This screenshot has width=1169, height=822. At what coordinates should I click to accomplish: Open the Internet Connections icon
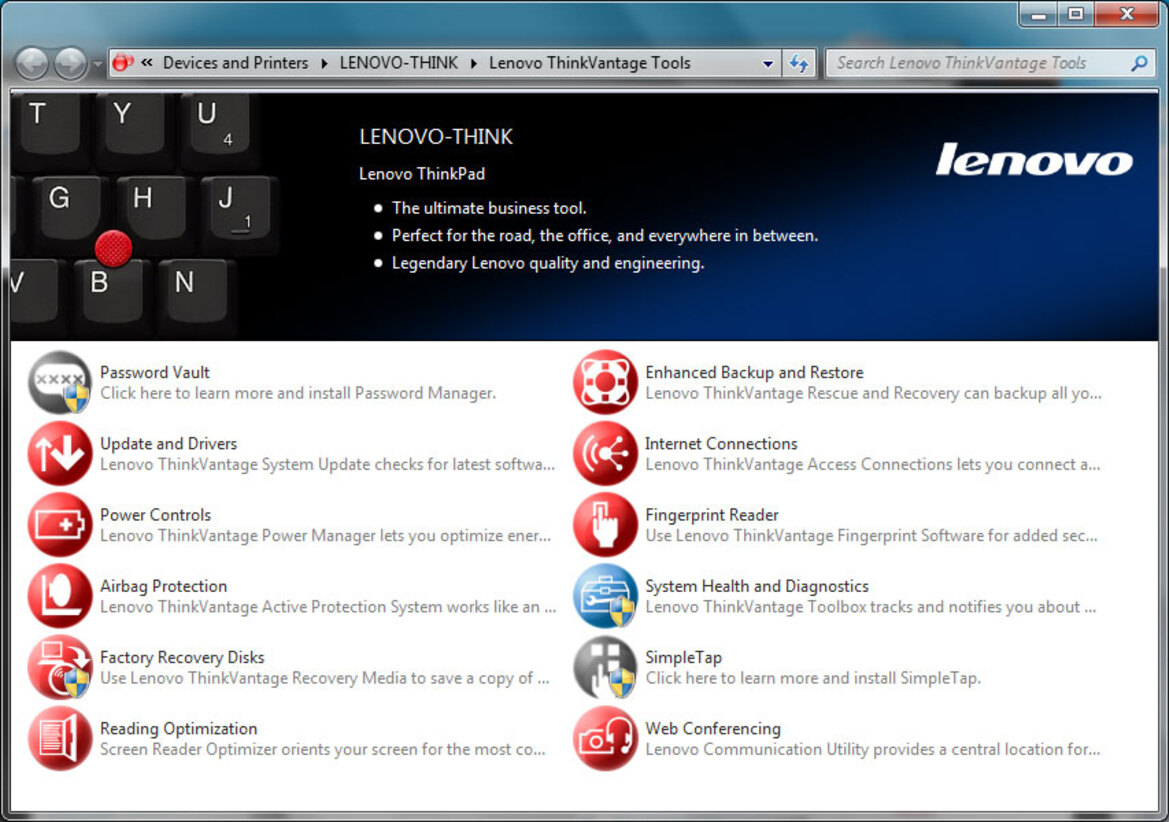pos(605,453)
